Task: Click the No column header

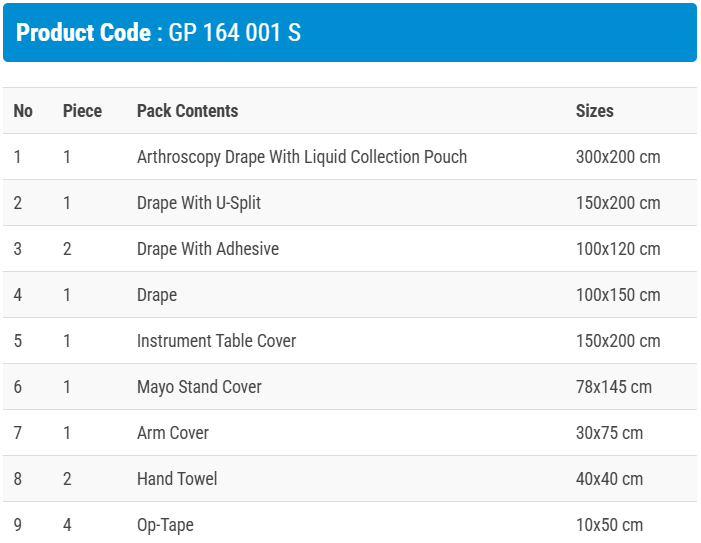Action: 23,111
